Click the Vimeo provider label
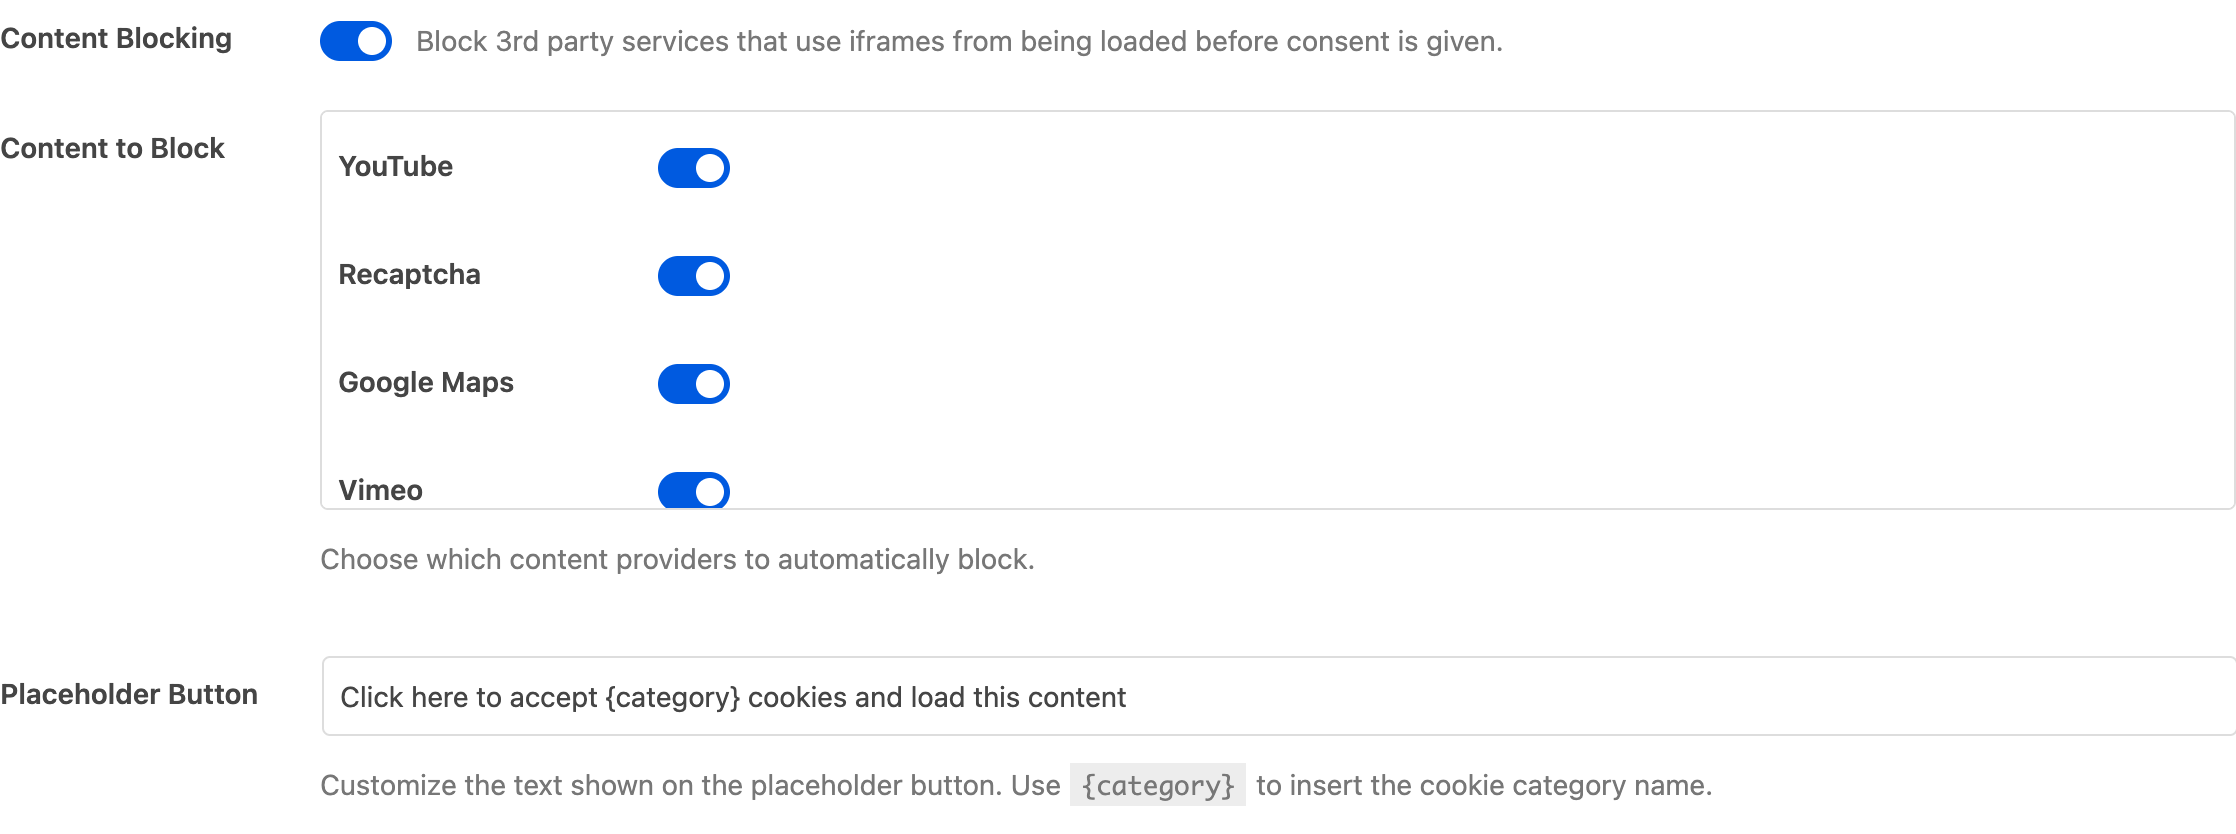2236x834 pixels. [x=380, y=490]
